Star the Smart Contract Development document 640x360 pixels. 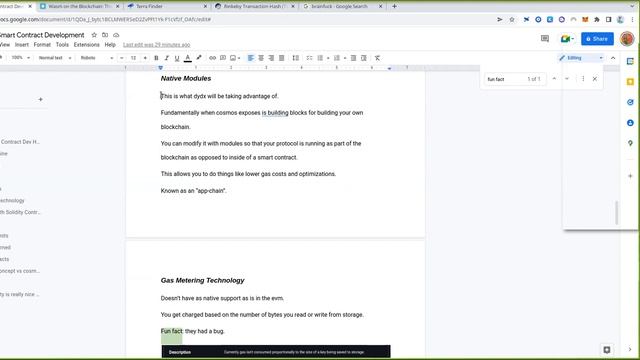point(94,35)
